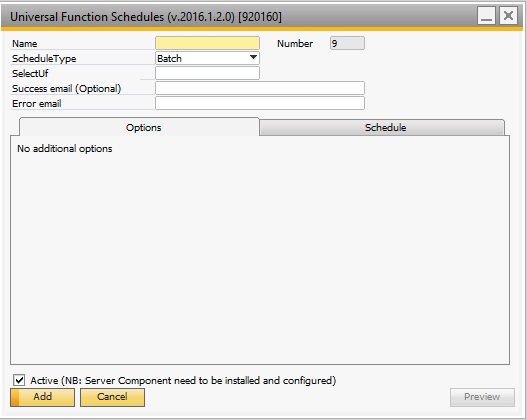
Task: Toggle the Active checkbox
Action: (19, 380)
